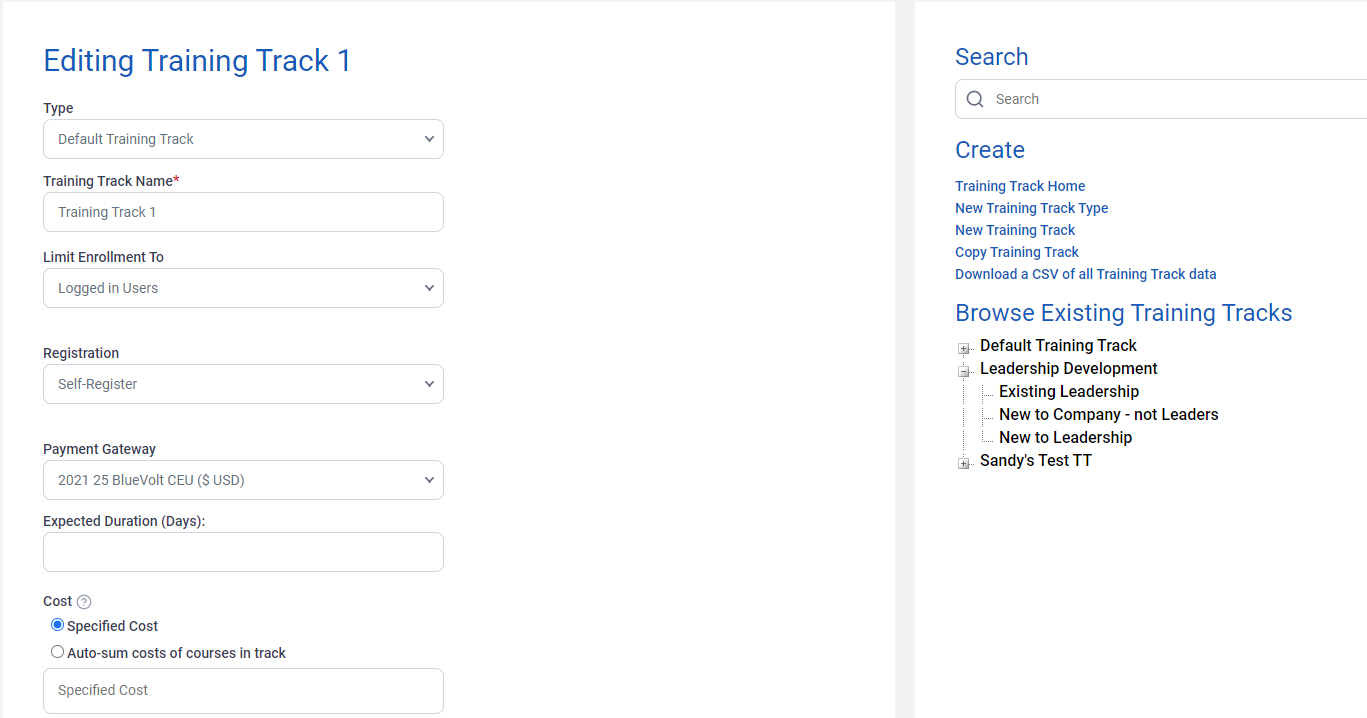This screenshot has width=1367, height=718.
Task: Open the Limit Enrollment To dropdown
Action: (x=243, y=288)
